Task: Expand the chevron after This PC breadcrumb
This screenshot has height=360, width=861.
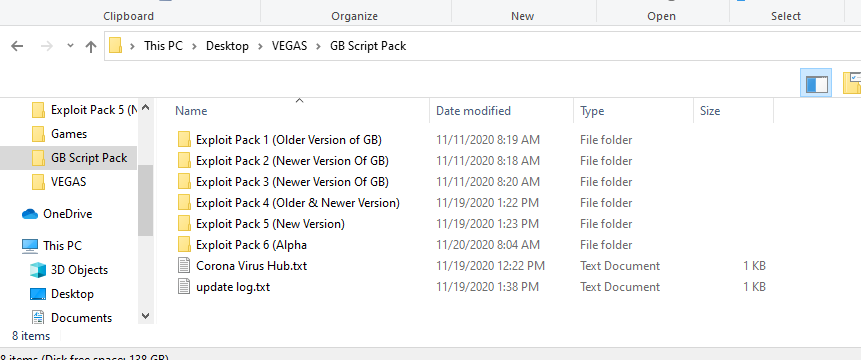Action: [x=194, y=46]
